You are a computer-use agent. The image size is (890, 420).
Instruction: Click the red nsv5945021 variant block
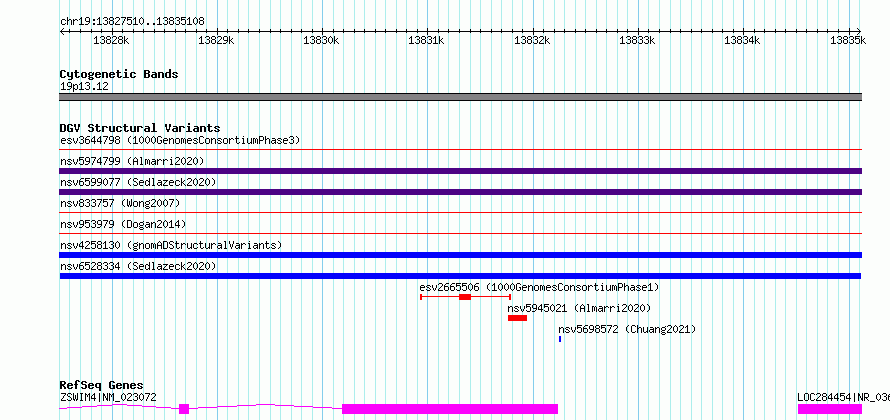(517, 318)
